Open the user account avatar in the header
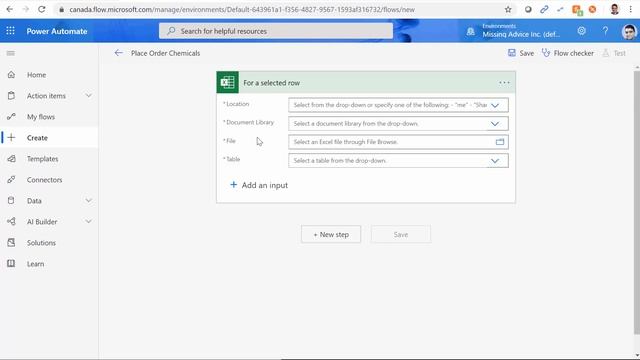This screenshot has height=360, width=640. click(629, 31)
